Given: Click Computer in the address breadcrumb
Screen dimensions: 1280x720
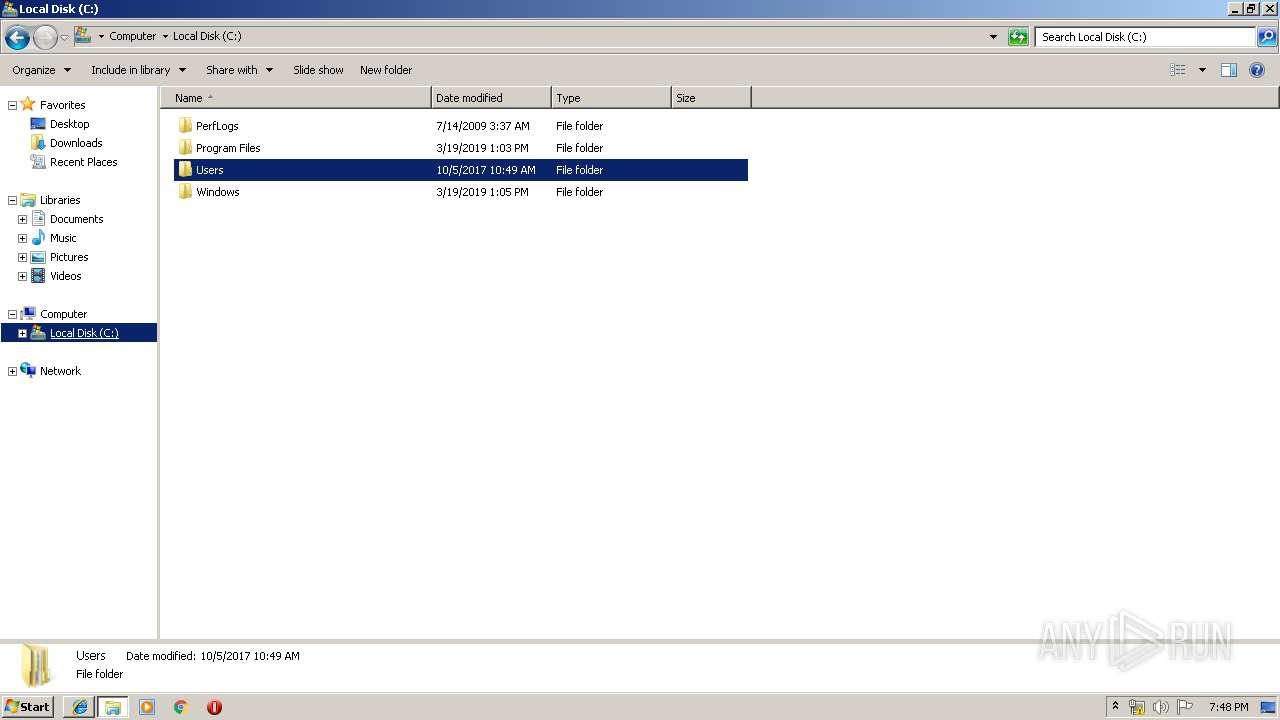Looking at the screenshot, I should point(133,36).
